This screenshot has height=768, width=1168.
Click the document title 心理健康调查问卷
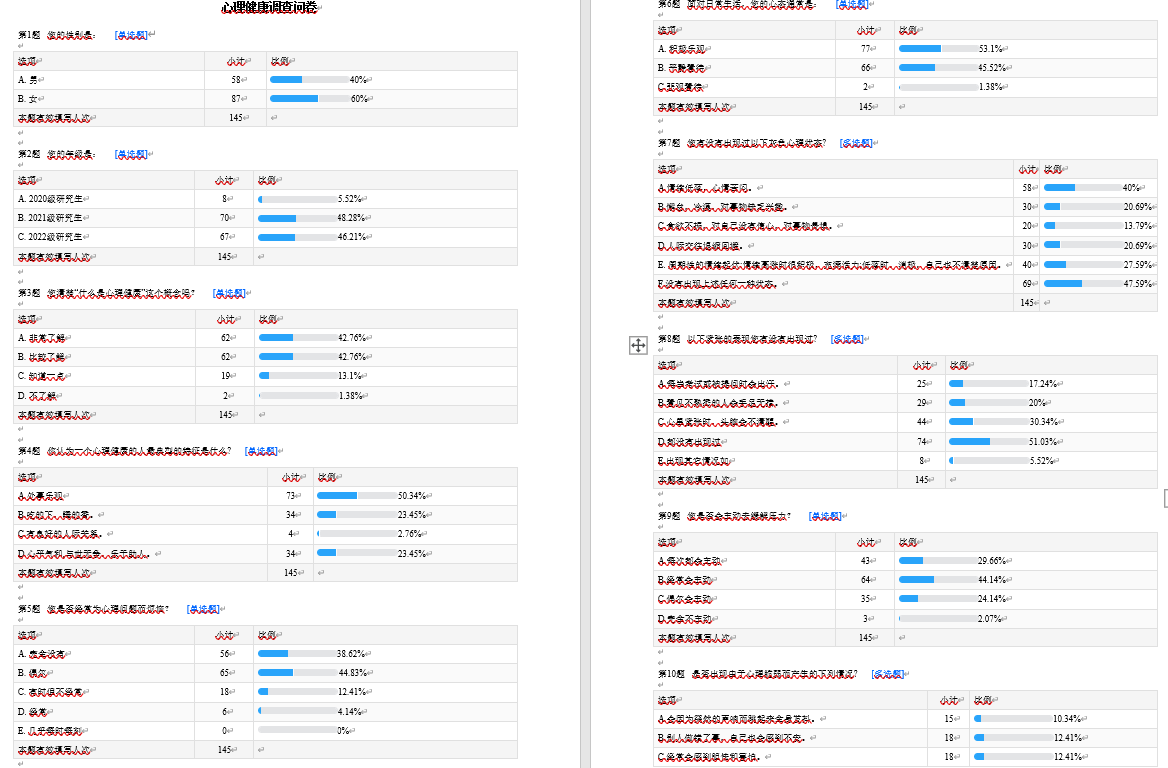point(271,9)
